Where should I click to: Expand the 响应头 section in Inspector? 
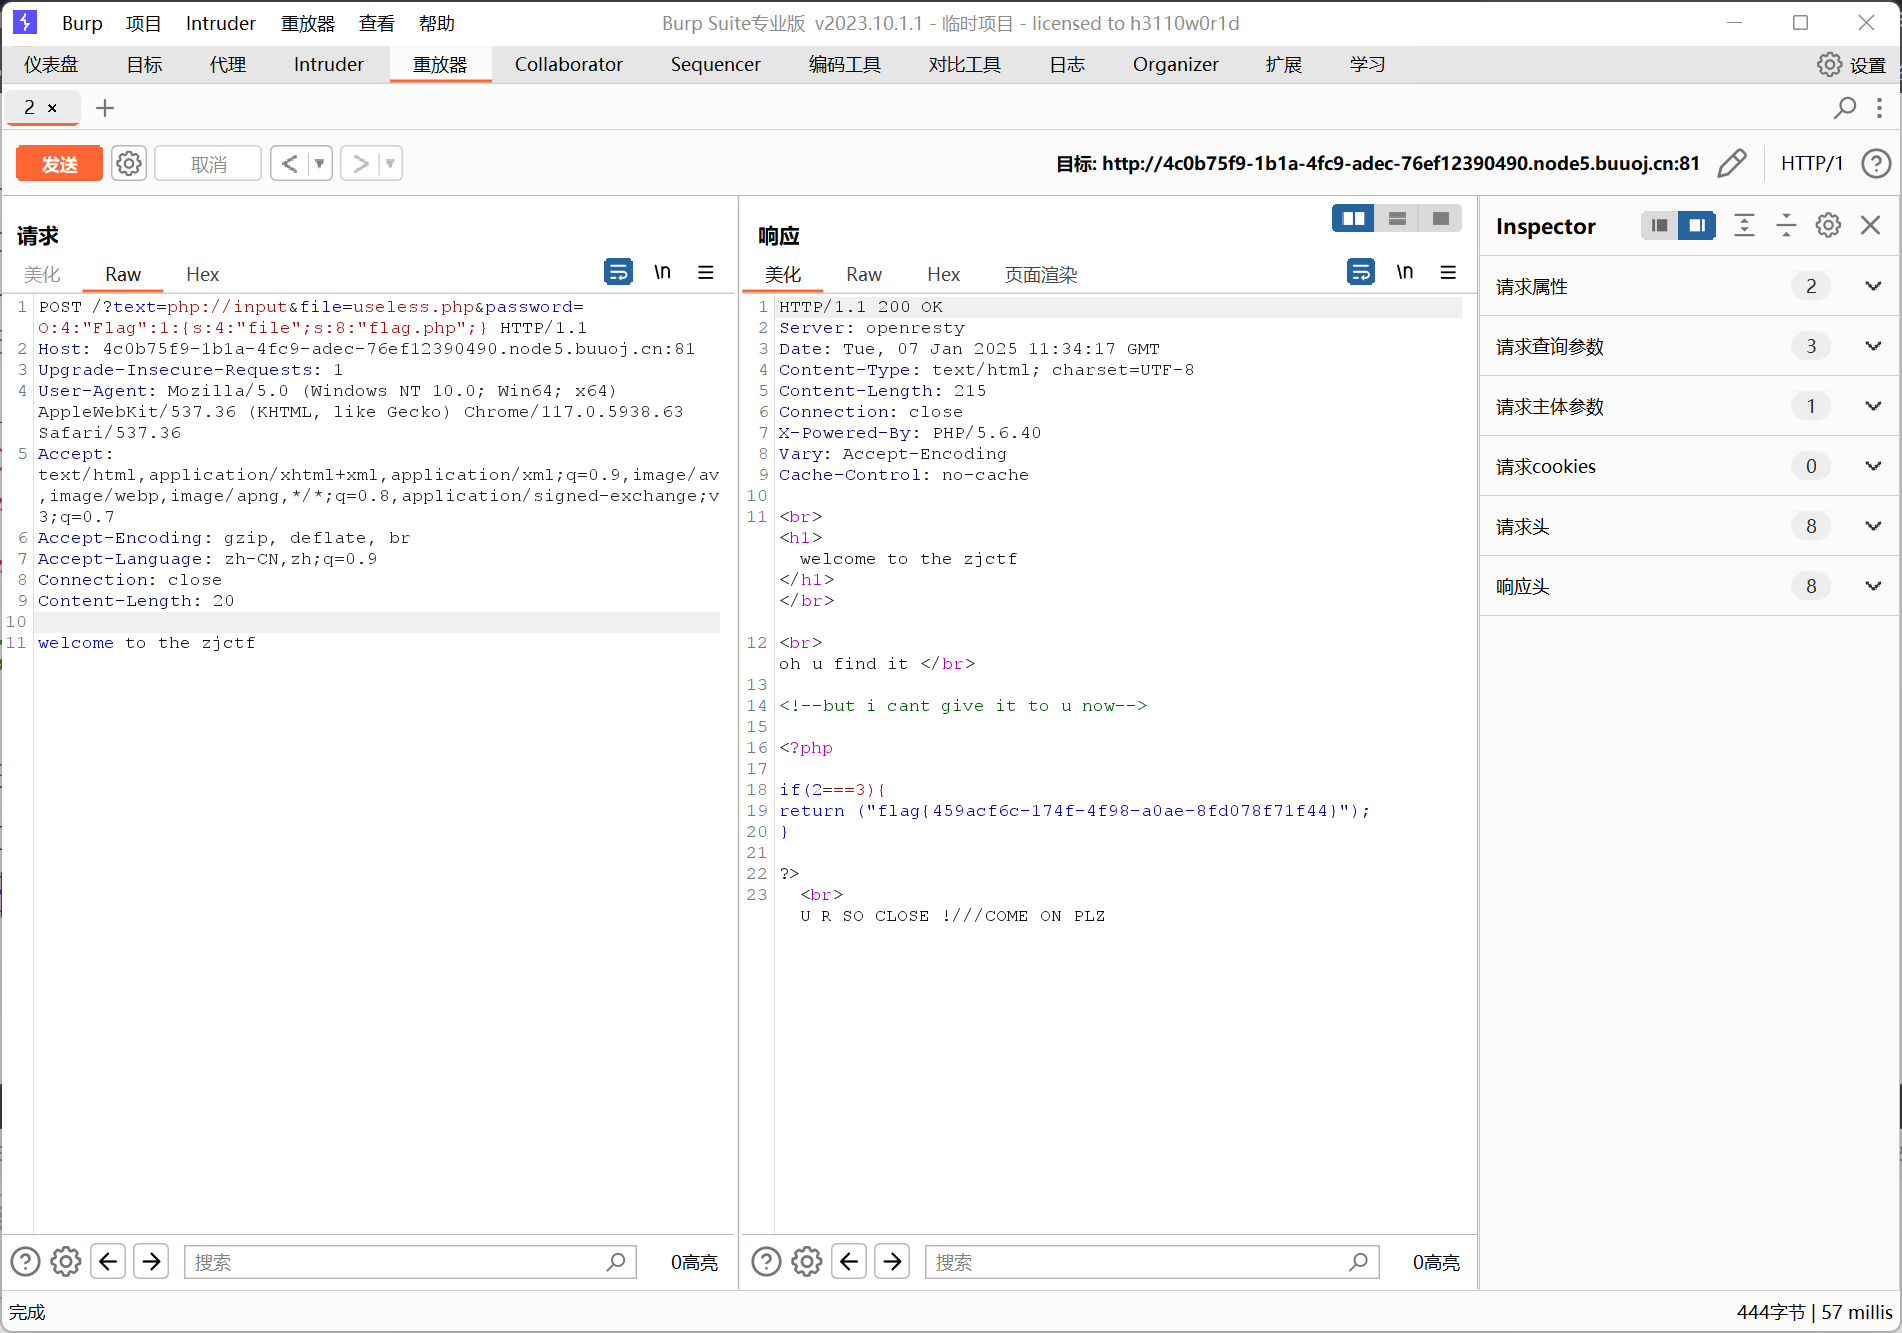click(x=1873, y=586)
